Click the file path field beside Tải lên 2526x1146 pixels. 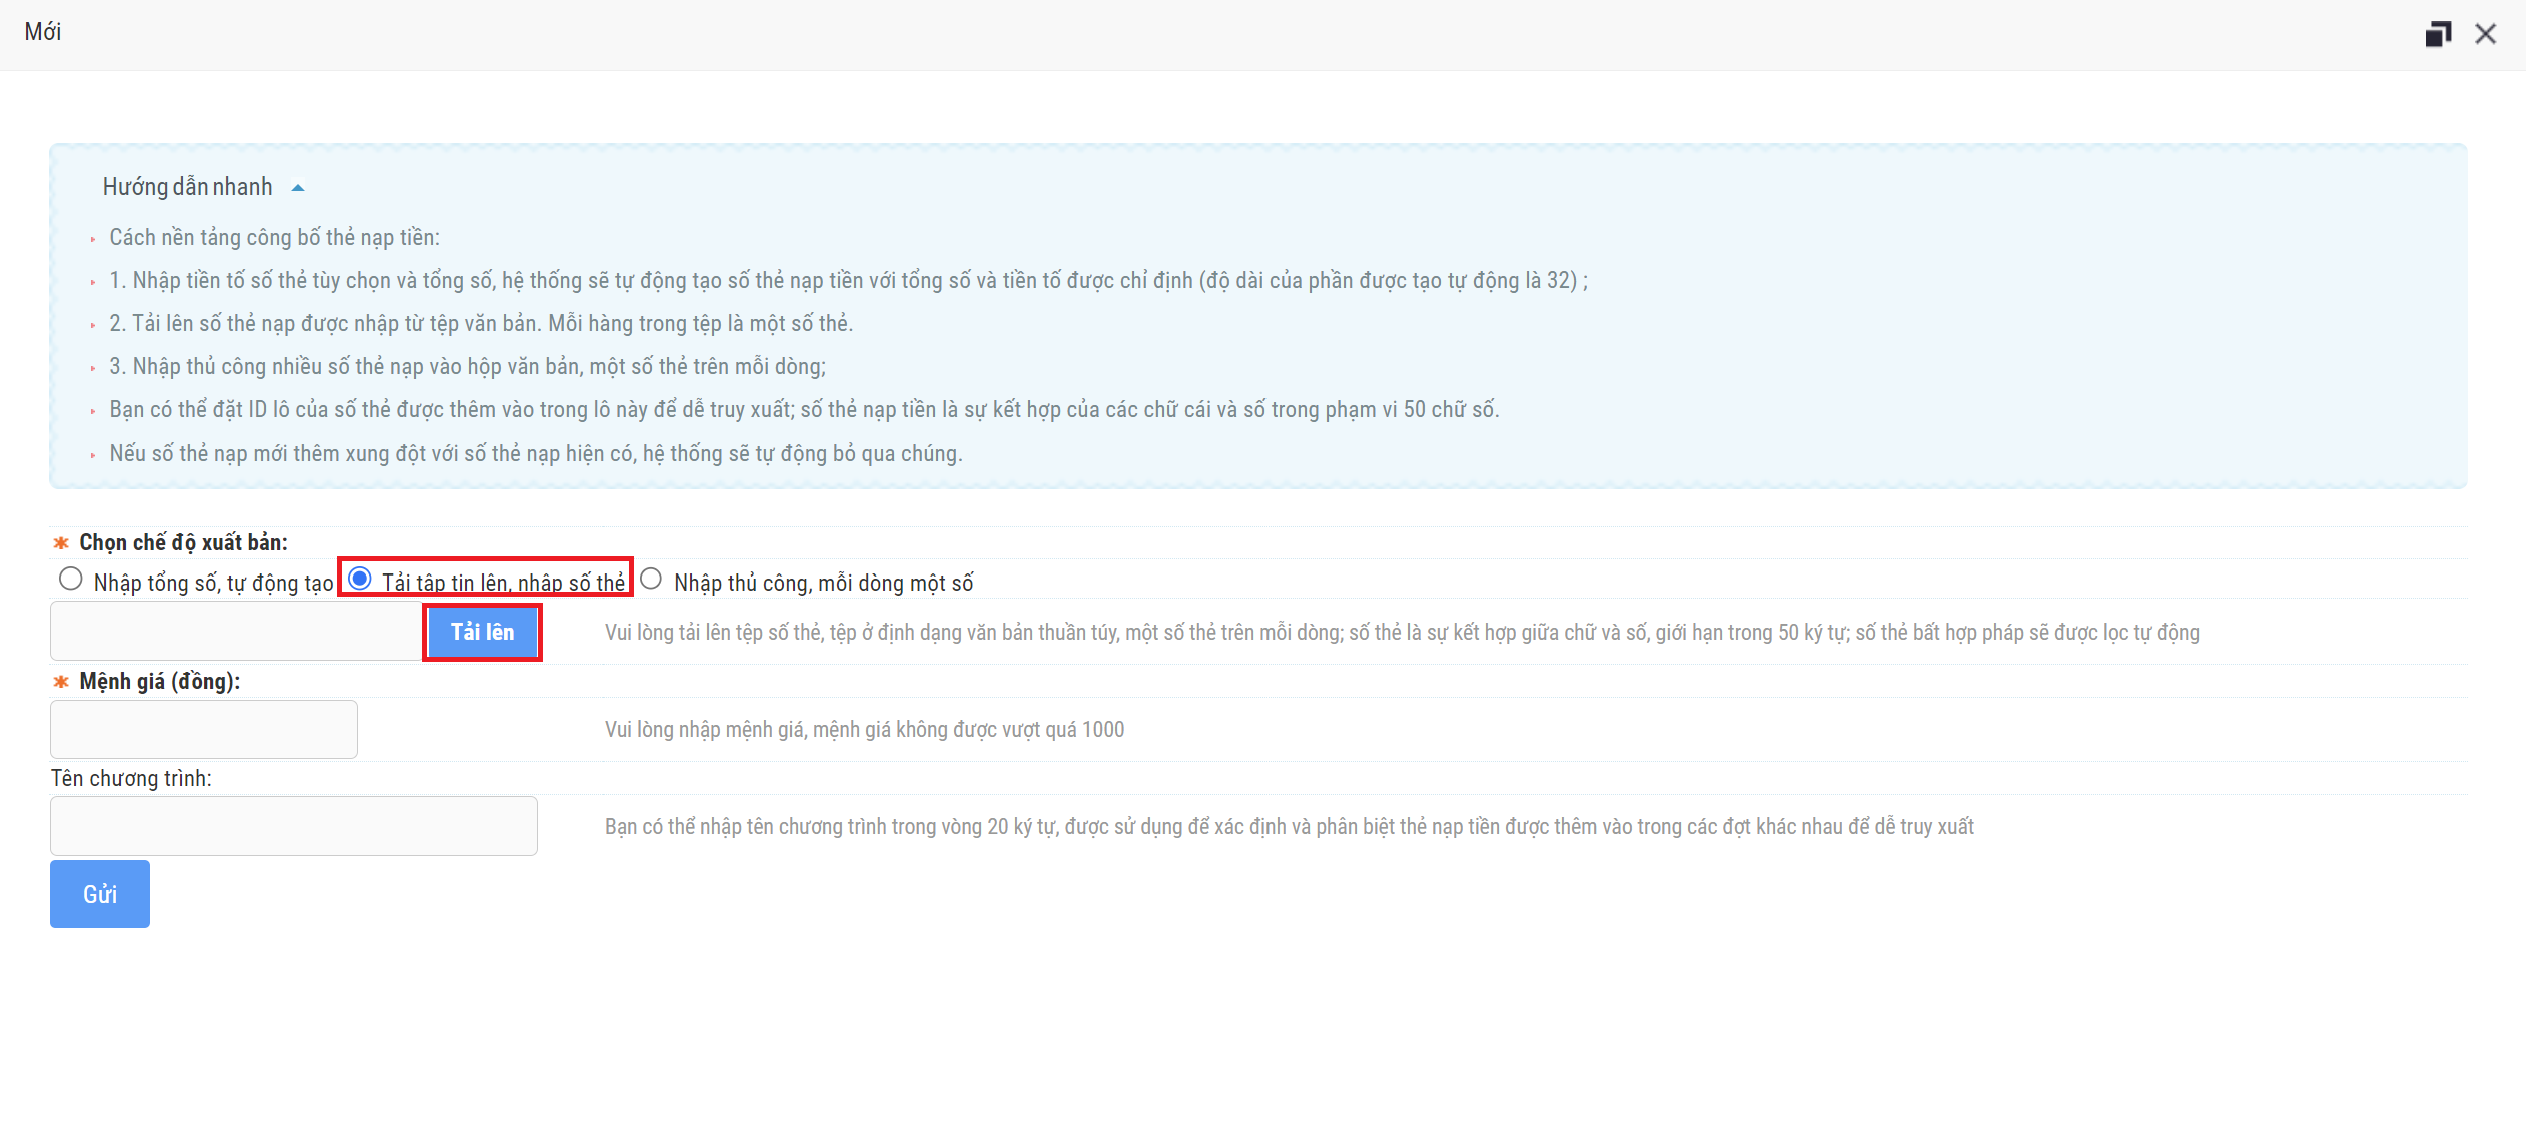pyautogui.click(x=237, y=632)
